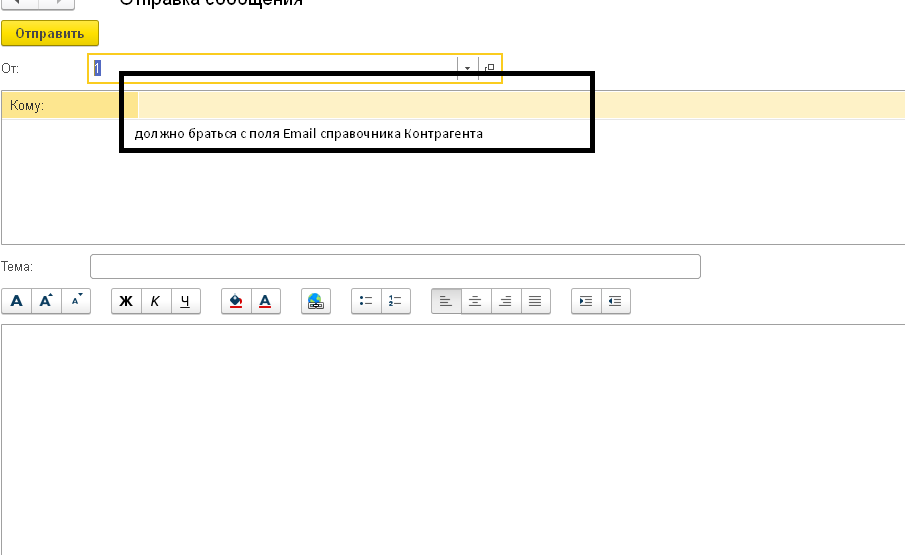Increase the paragraph indent
The width and height of the screenshot is (905, 555).
click(x=586, y=301)
